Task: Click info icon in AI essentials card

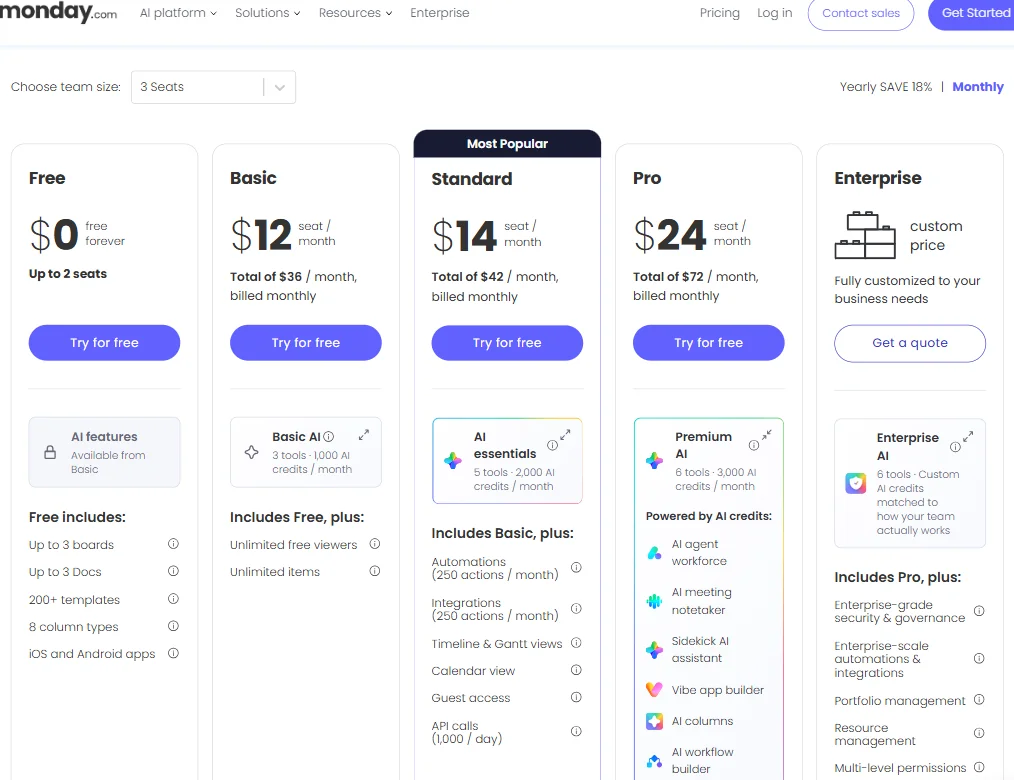Action: [x=552, y=445]
